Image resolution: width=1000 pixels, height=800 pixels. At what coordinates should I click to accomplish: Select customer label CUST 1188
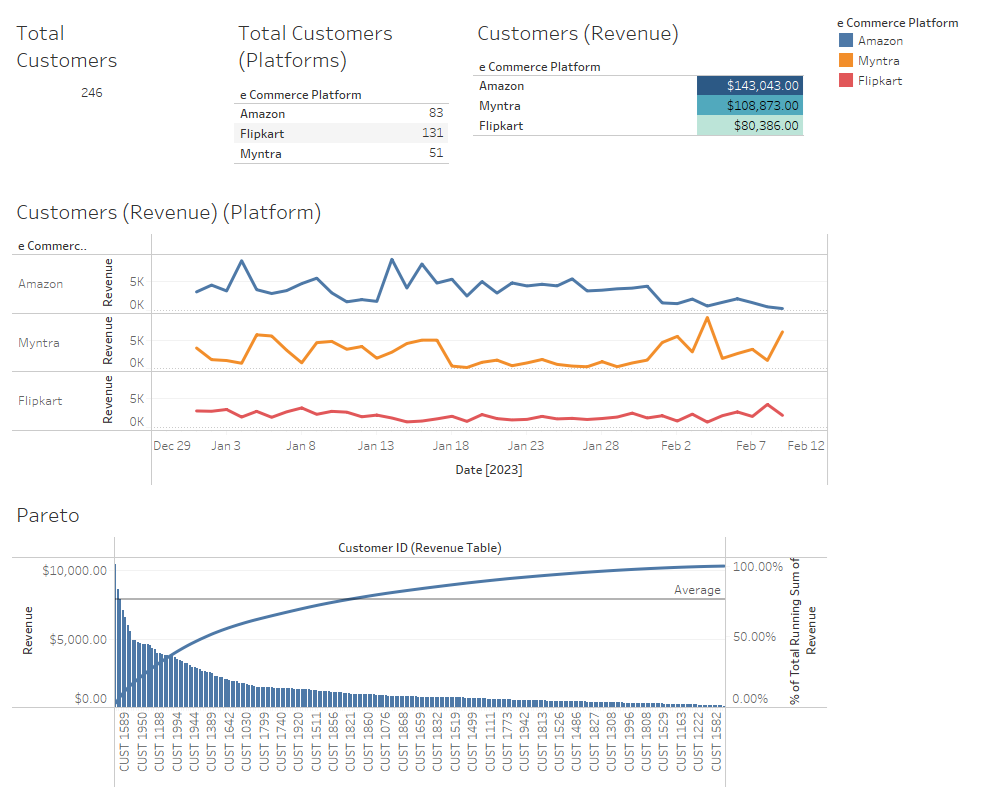tap(159, 741)
